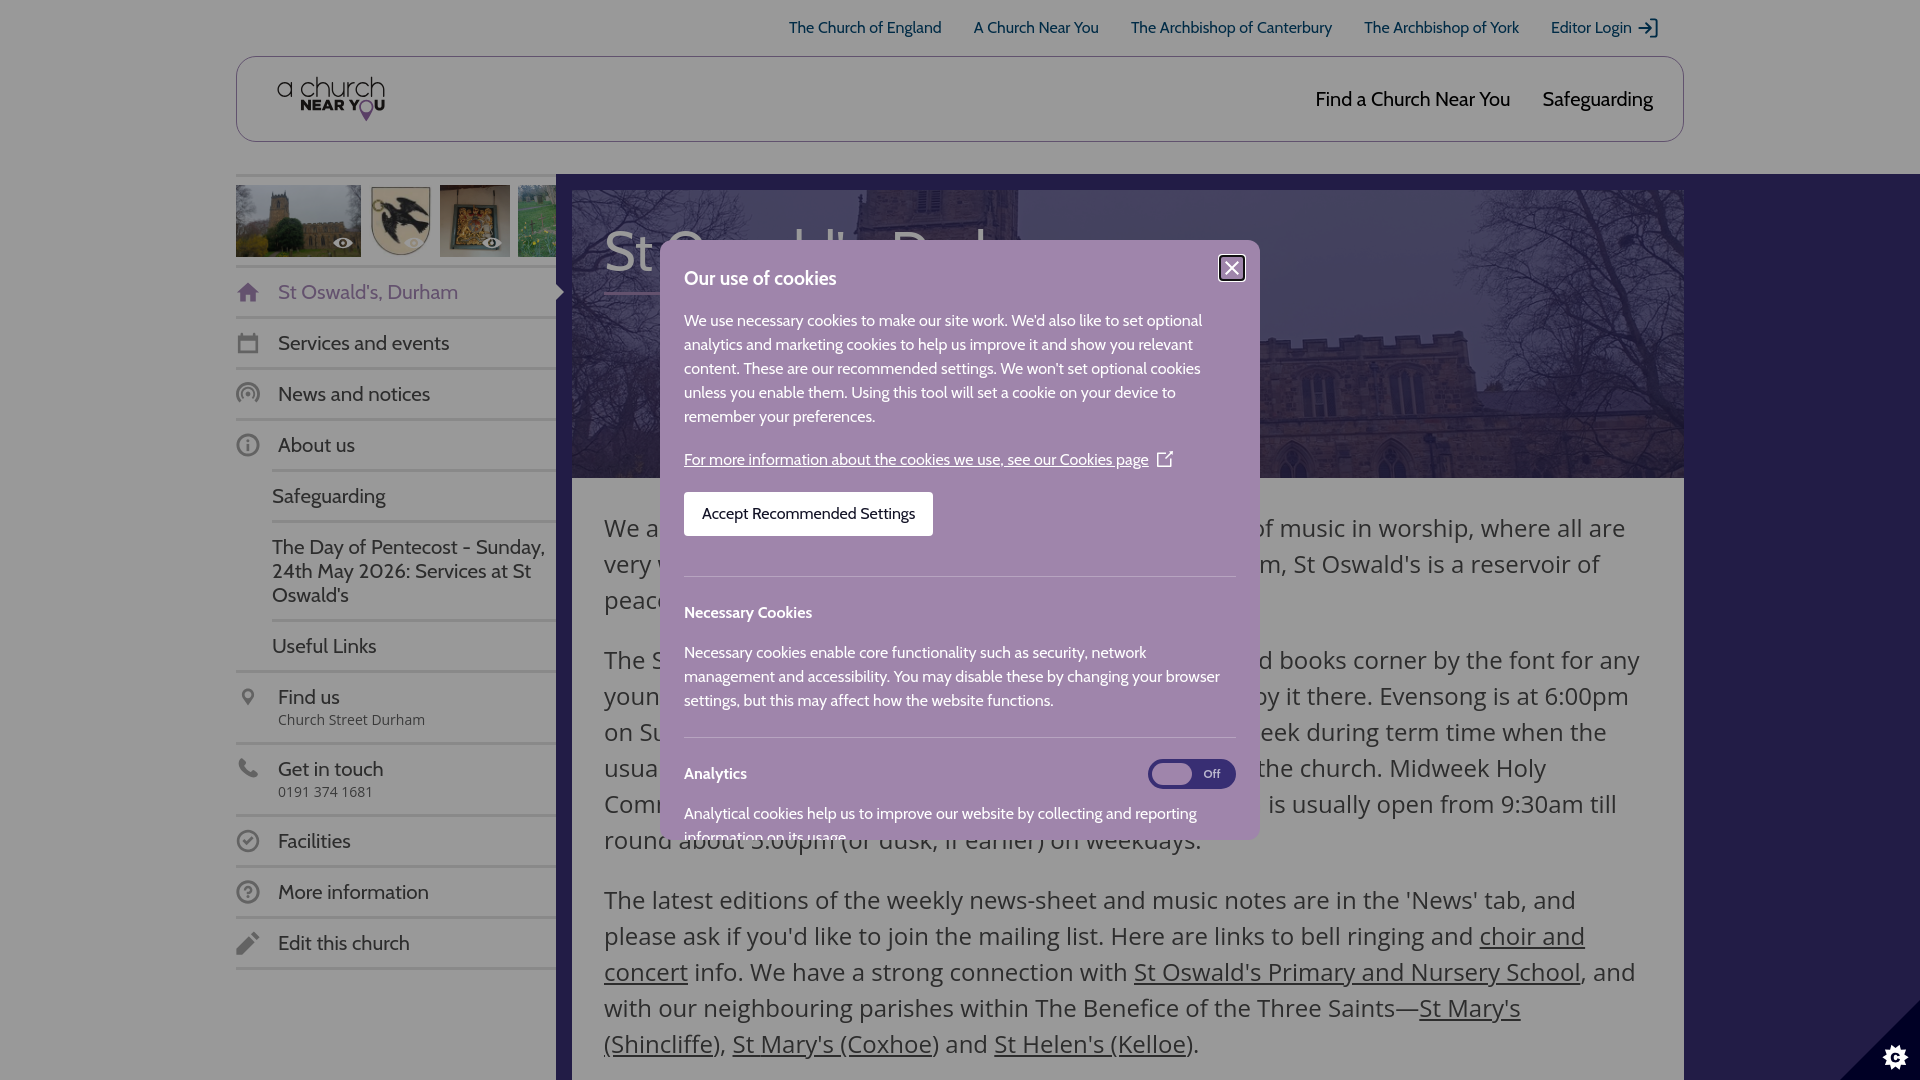Click the question mark icon for More information
This screenshot has height=1080, width=1920.
(x=248, y=893)
